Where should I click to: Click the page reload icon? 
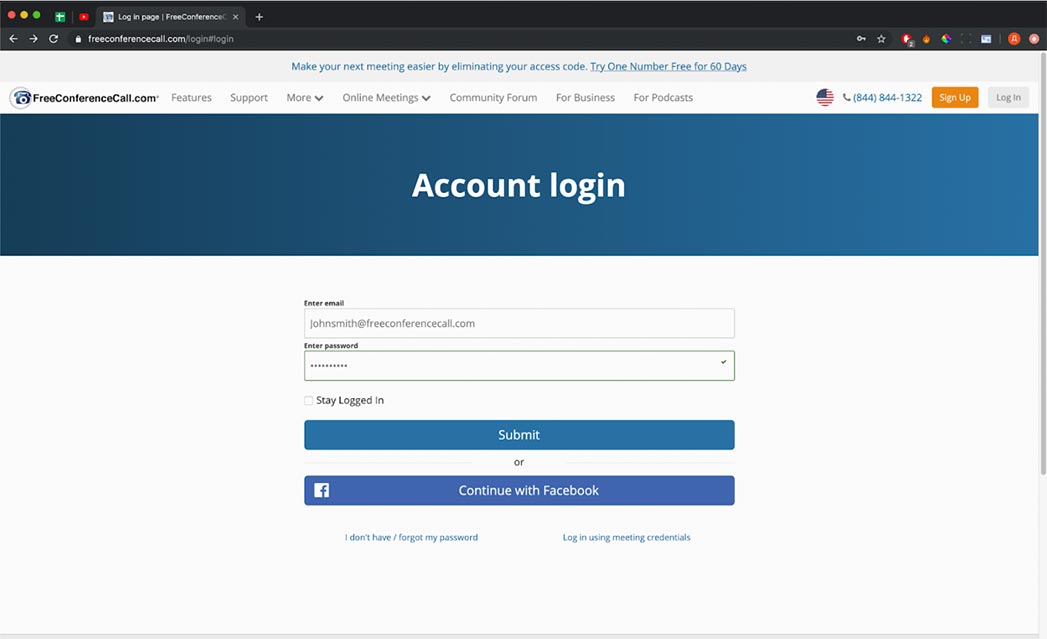click(x=55, y=38)
